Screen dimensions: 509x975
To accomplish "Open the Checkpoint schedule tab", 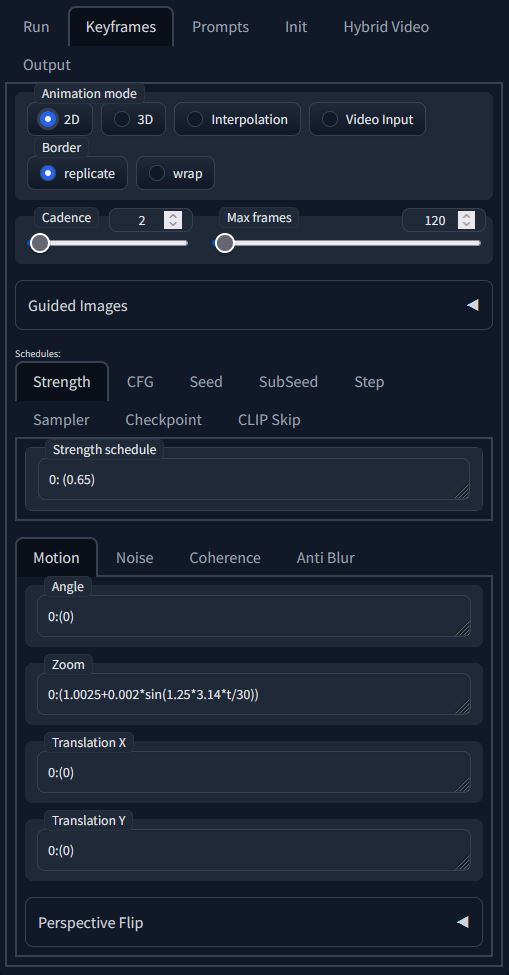I will (163, 420).
